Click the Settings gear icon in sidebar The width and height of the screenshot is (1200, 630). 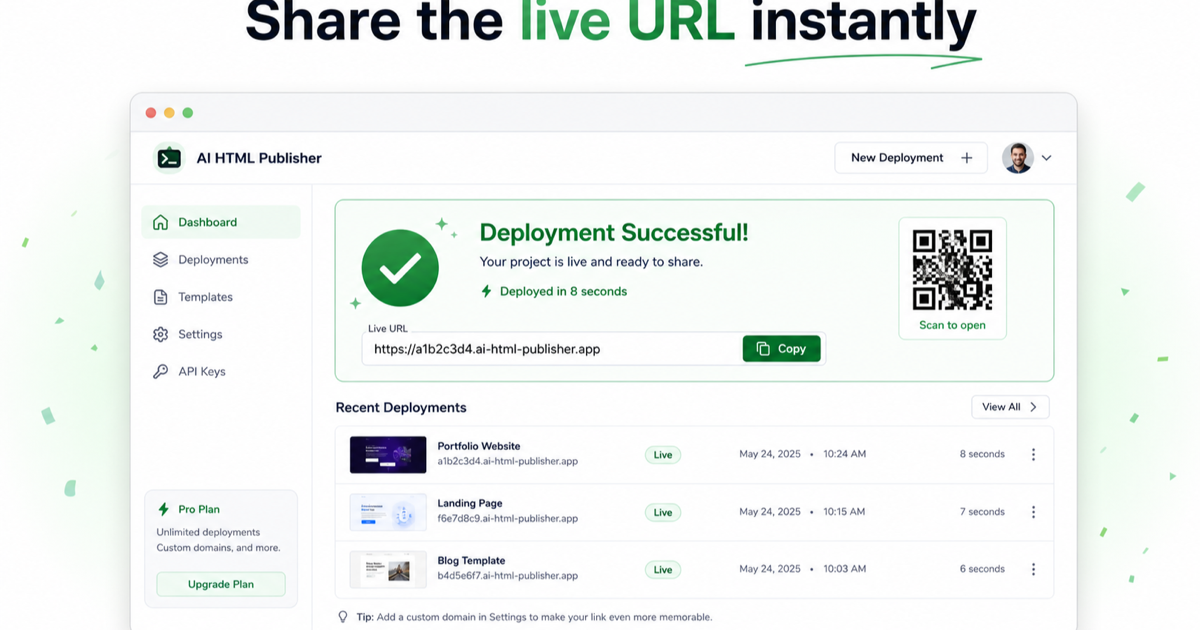point(160,335)
